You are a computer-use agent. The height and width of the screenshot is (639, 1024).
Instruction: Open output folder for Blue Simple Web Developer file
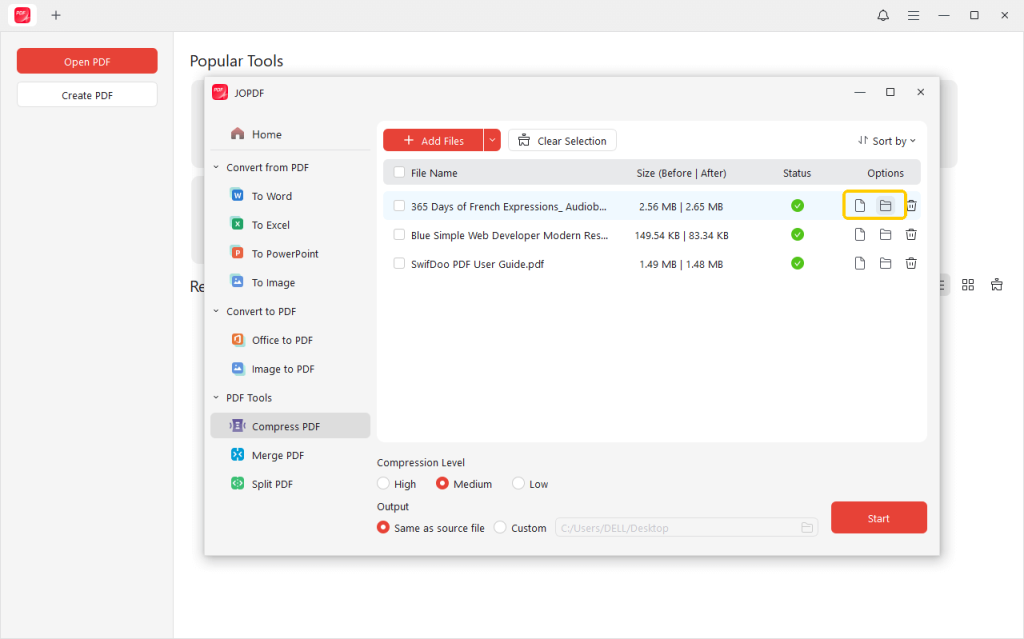[885, 235]
